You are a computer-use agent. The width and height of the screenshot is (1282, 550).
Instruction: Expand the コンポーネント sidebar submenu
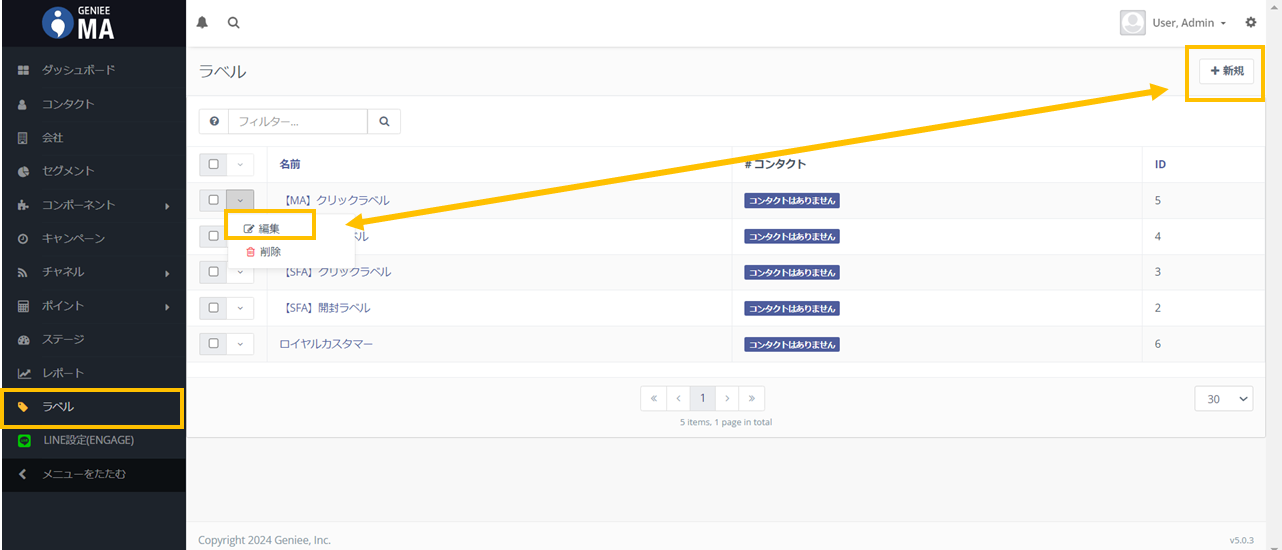pyautogui.click(x=93, y=205)
